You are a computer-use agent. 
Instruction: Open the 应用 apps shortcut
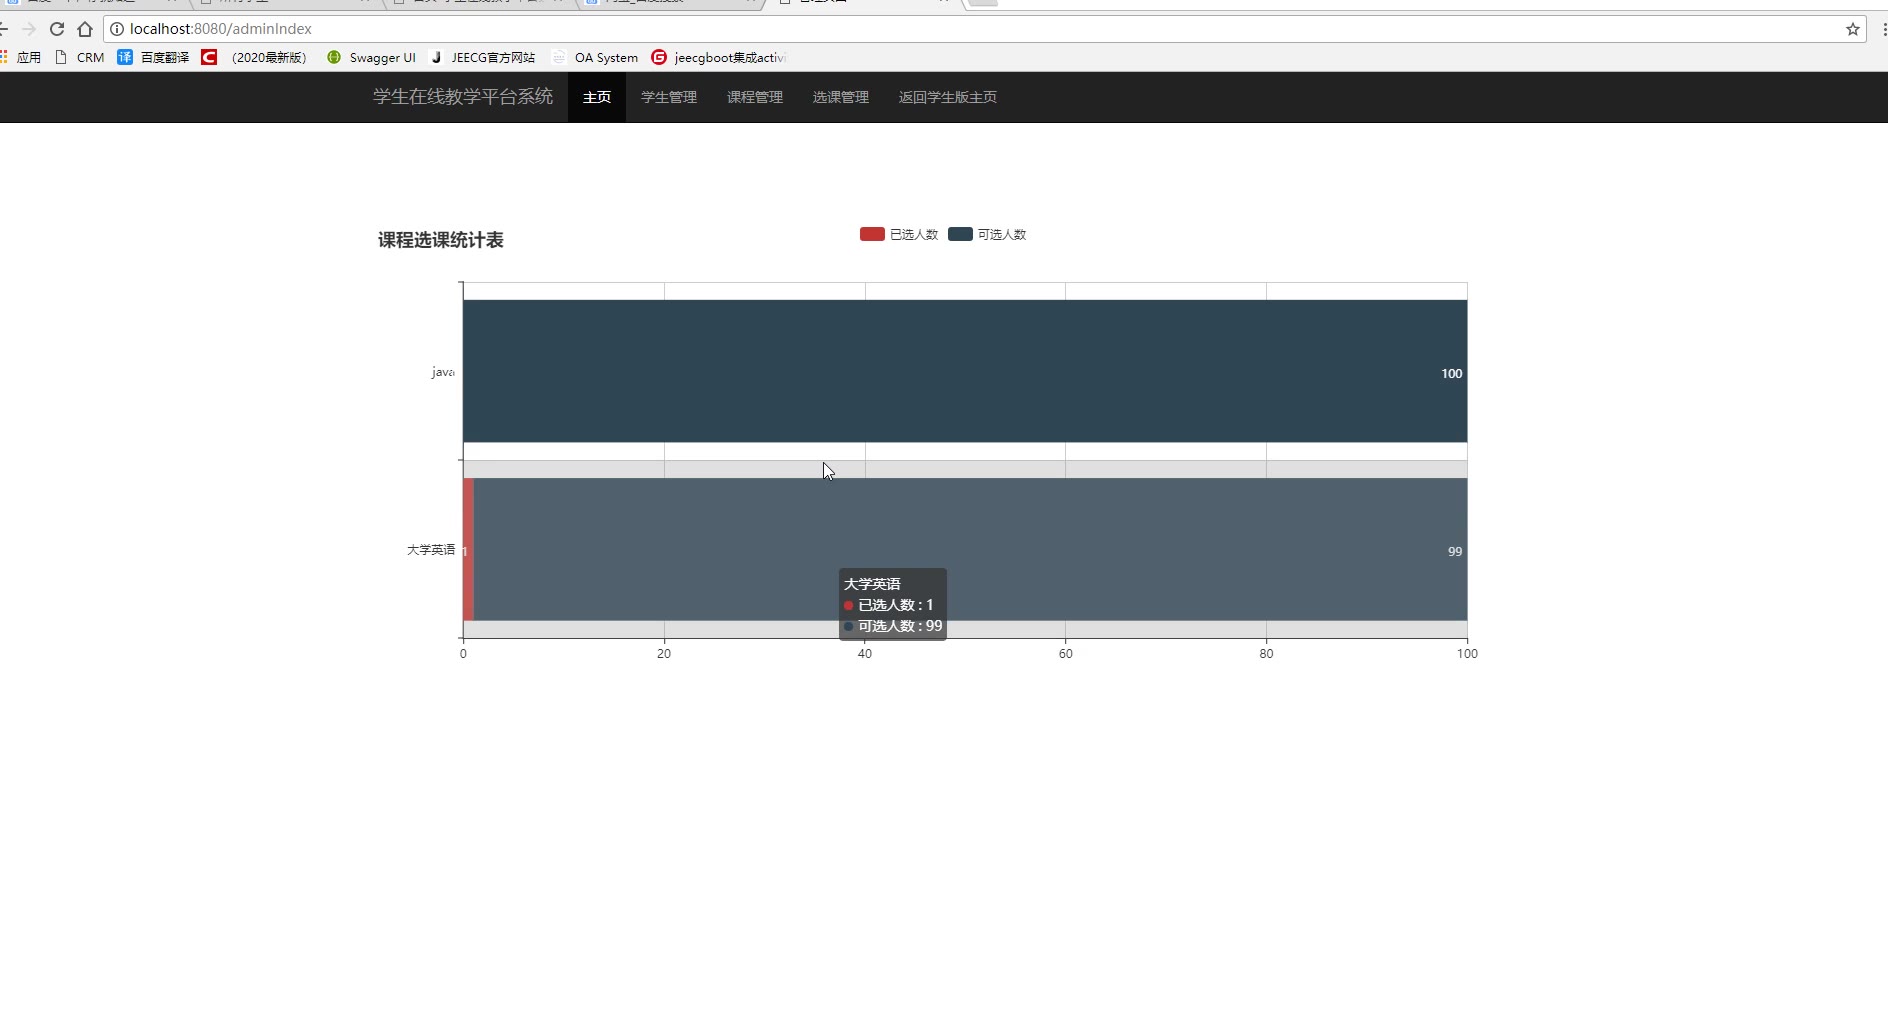pyautogui.click(x=21, y=57)
